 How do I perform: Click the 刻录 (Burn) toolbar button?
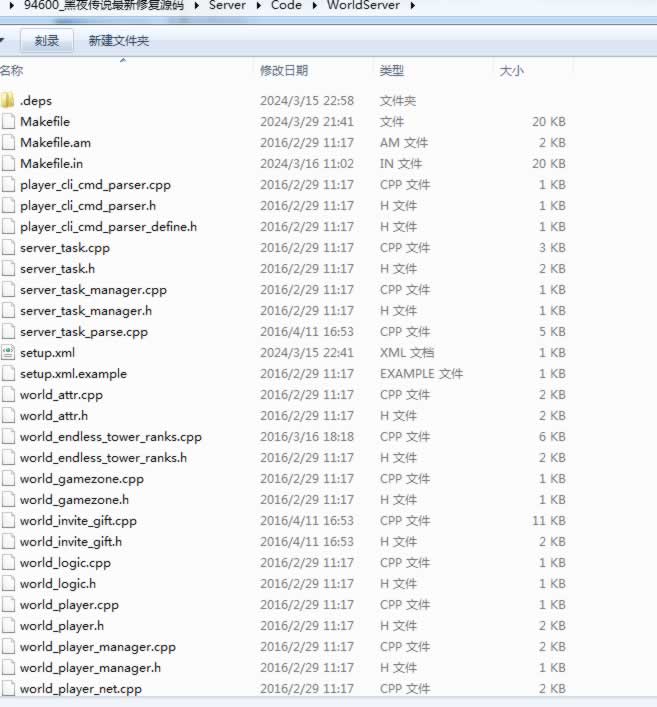47,41
